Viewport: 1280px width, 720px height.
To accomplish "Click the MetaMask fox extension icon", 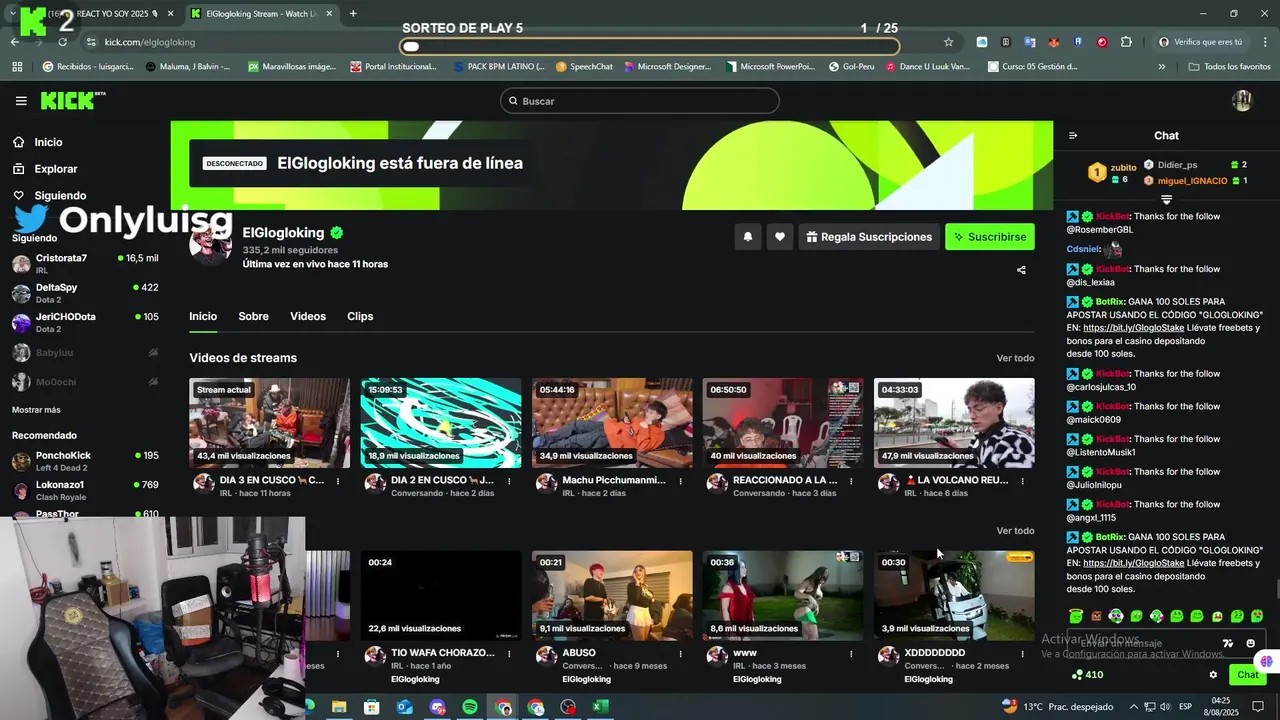I will [1053, 42].
